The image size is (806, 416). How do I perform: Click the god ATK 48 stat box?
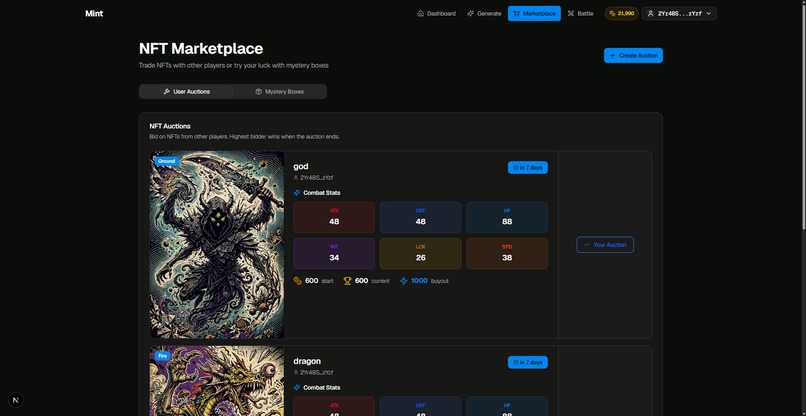click(334, 217)
